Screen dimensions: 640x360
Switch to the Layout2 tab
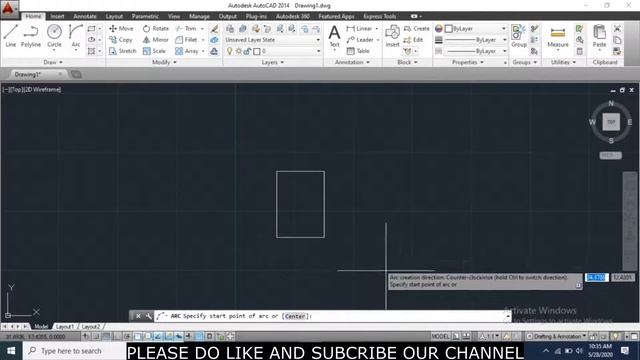click(x=91, y=327)
